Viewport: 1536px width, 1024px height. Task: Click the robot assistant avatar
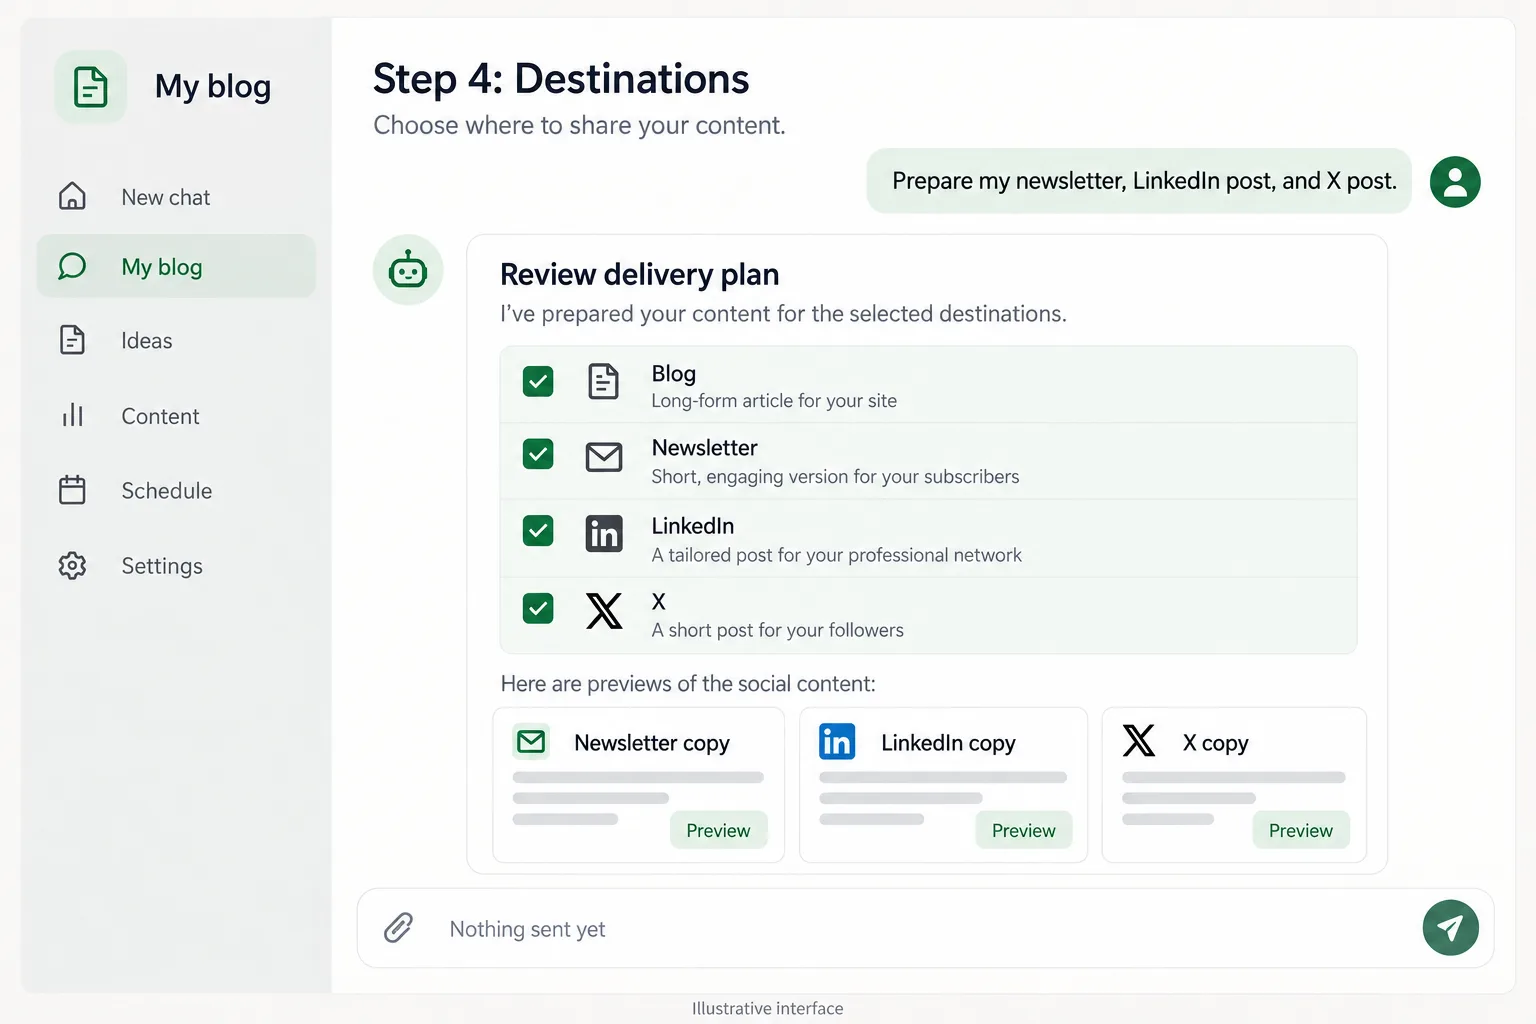[x=408, y=270]
